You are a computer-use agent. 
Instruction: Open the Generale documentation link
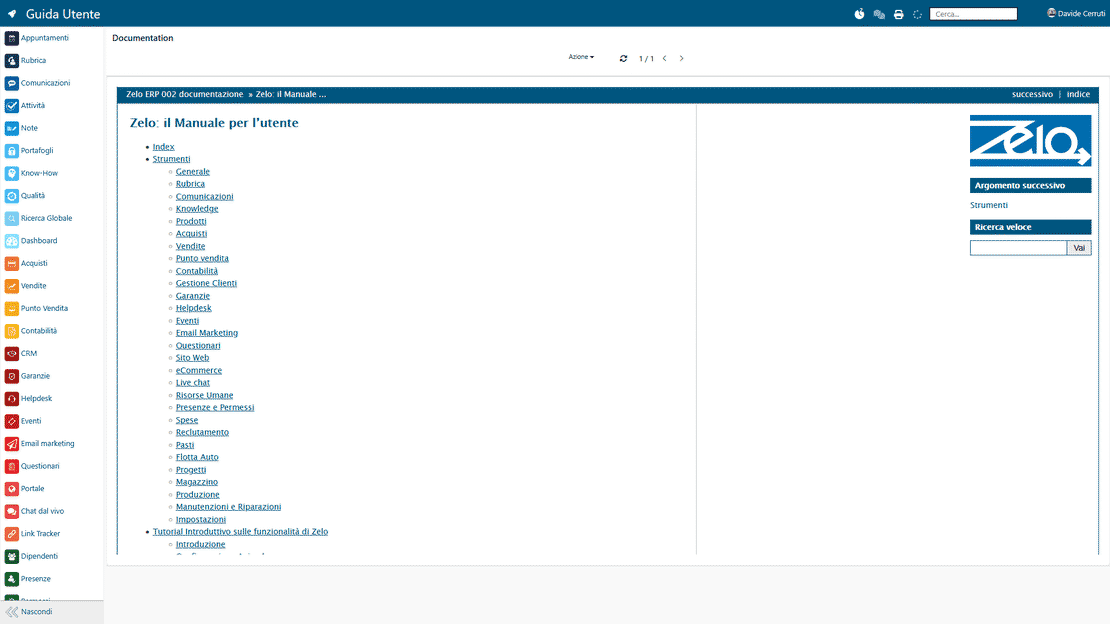click(193, 172)
